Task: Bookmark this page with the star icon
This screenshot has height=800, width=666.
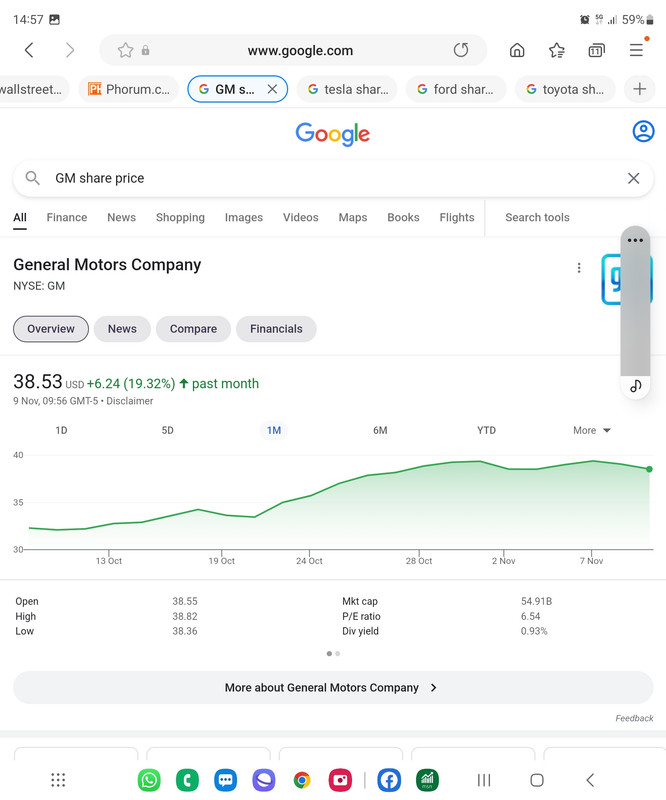Action: point(125,50)
